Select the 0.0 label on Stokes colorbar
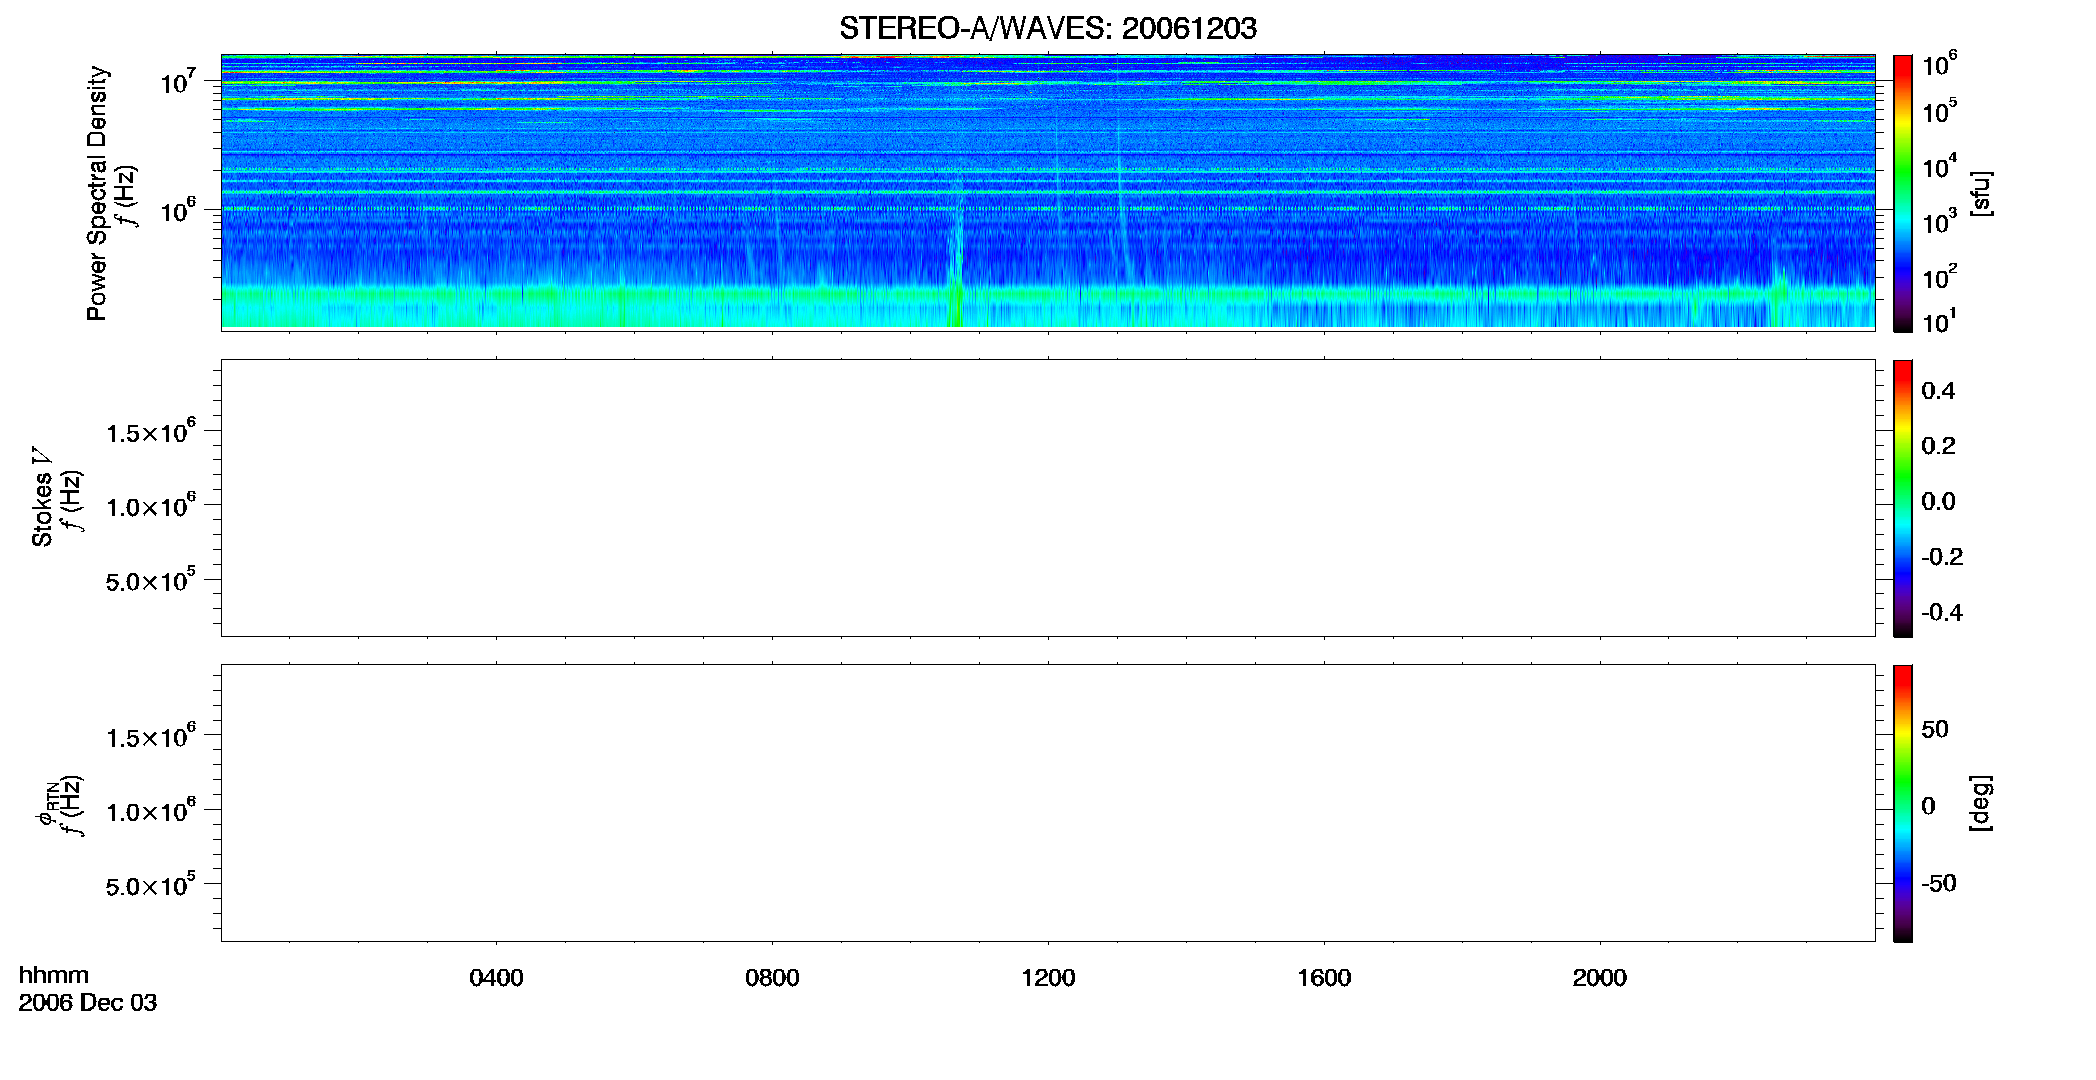Image resolution: width=2096 pixels, height=1080 pixels. 1938,502
